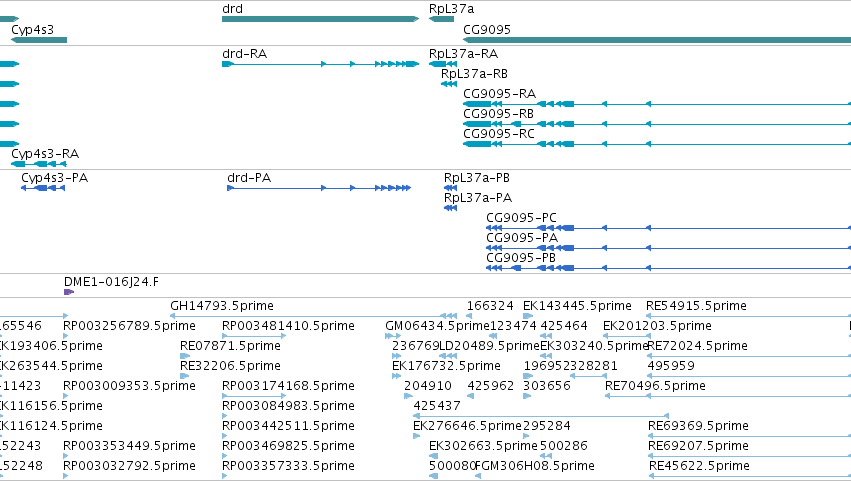Screen dimensions: 851x481
Task: Click the Cyp4s3-PA protein label
Action: [x=54, y=178]
